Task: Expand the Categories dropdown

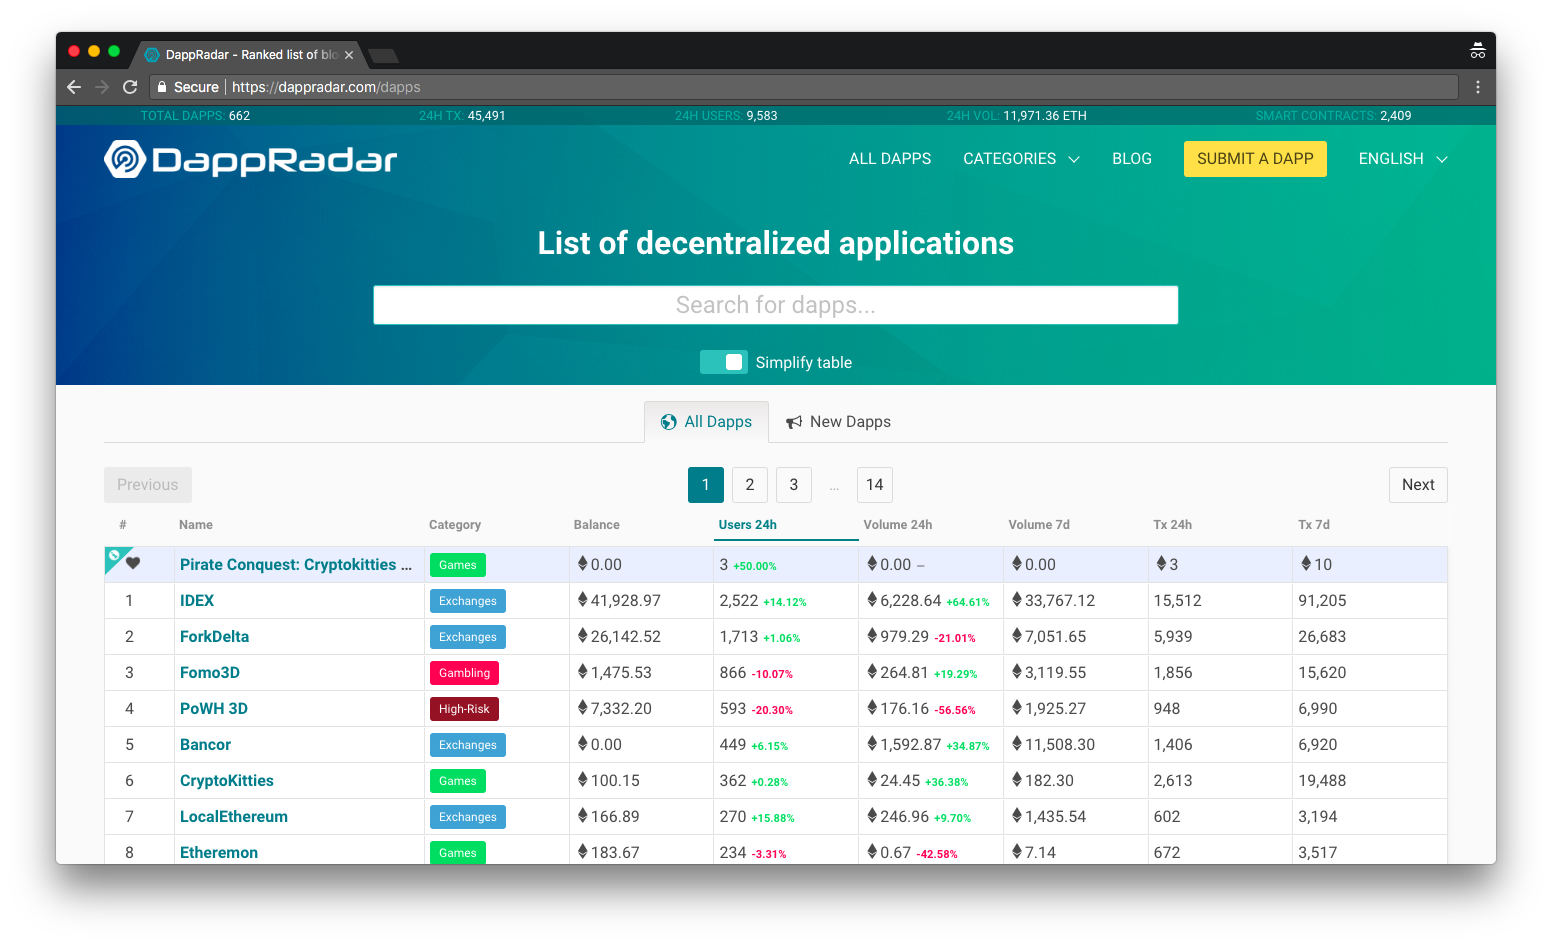Action: pos(1021,159)
